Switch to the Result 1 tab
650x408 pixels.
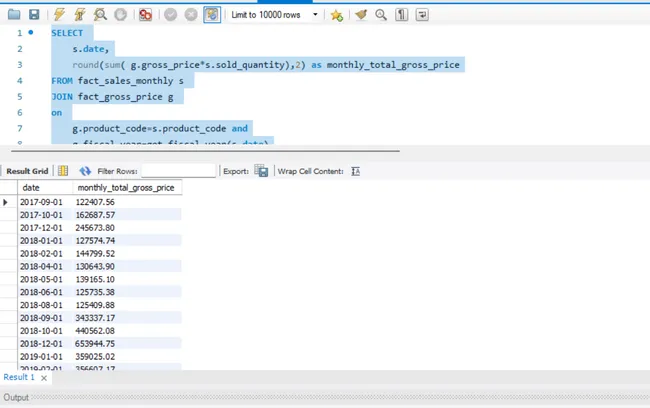pos(18,377)
